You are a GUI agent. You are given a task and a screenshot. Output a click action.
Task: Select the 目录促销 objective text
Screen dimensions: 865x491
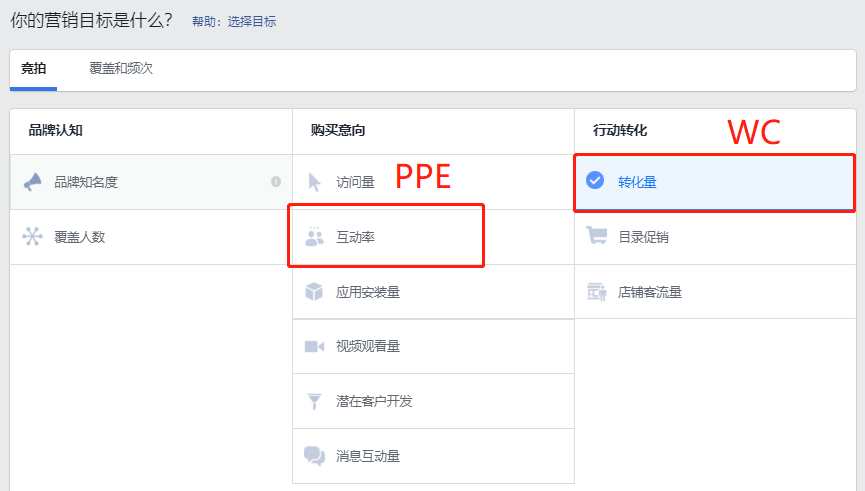point(643,237)
